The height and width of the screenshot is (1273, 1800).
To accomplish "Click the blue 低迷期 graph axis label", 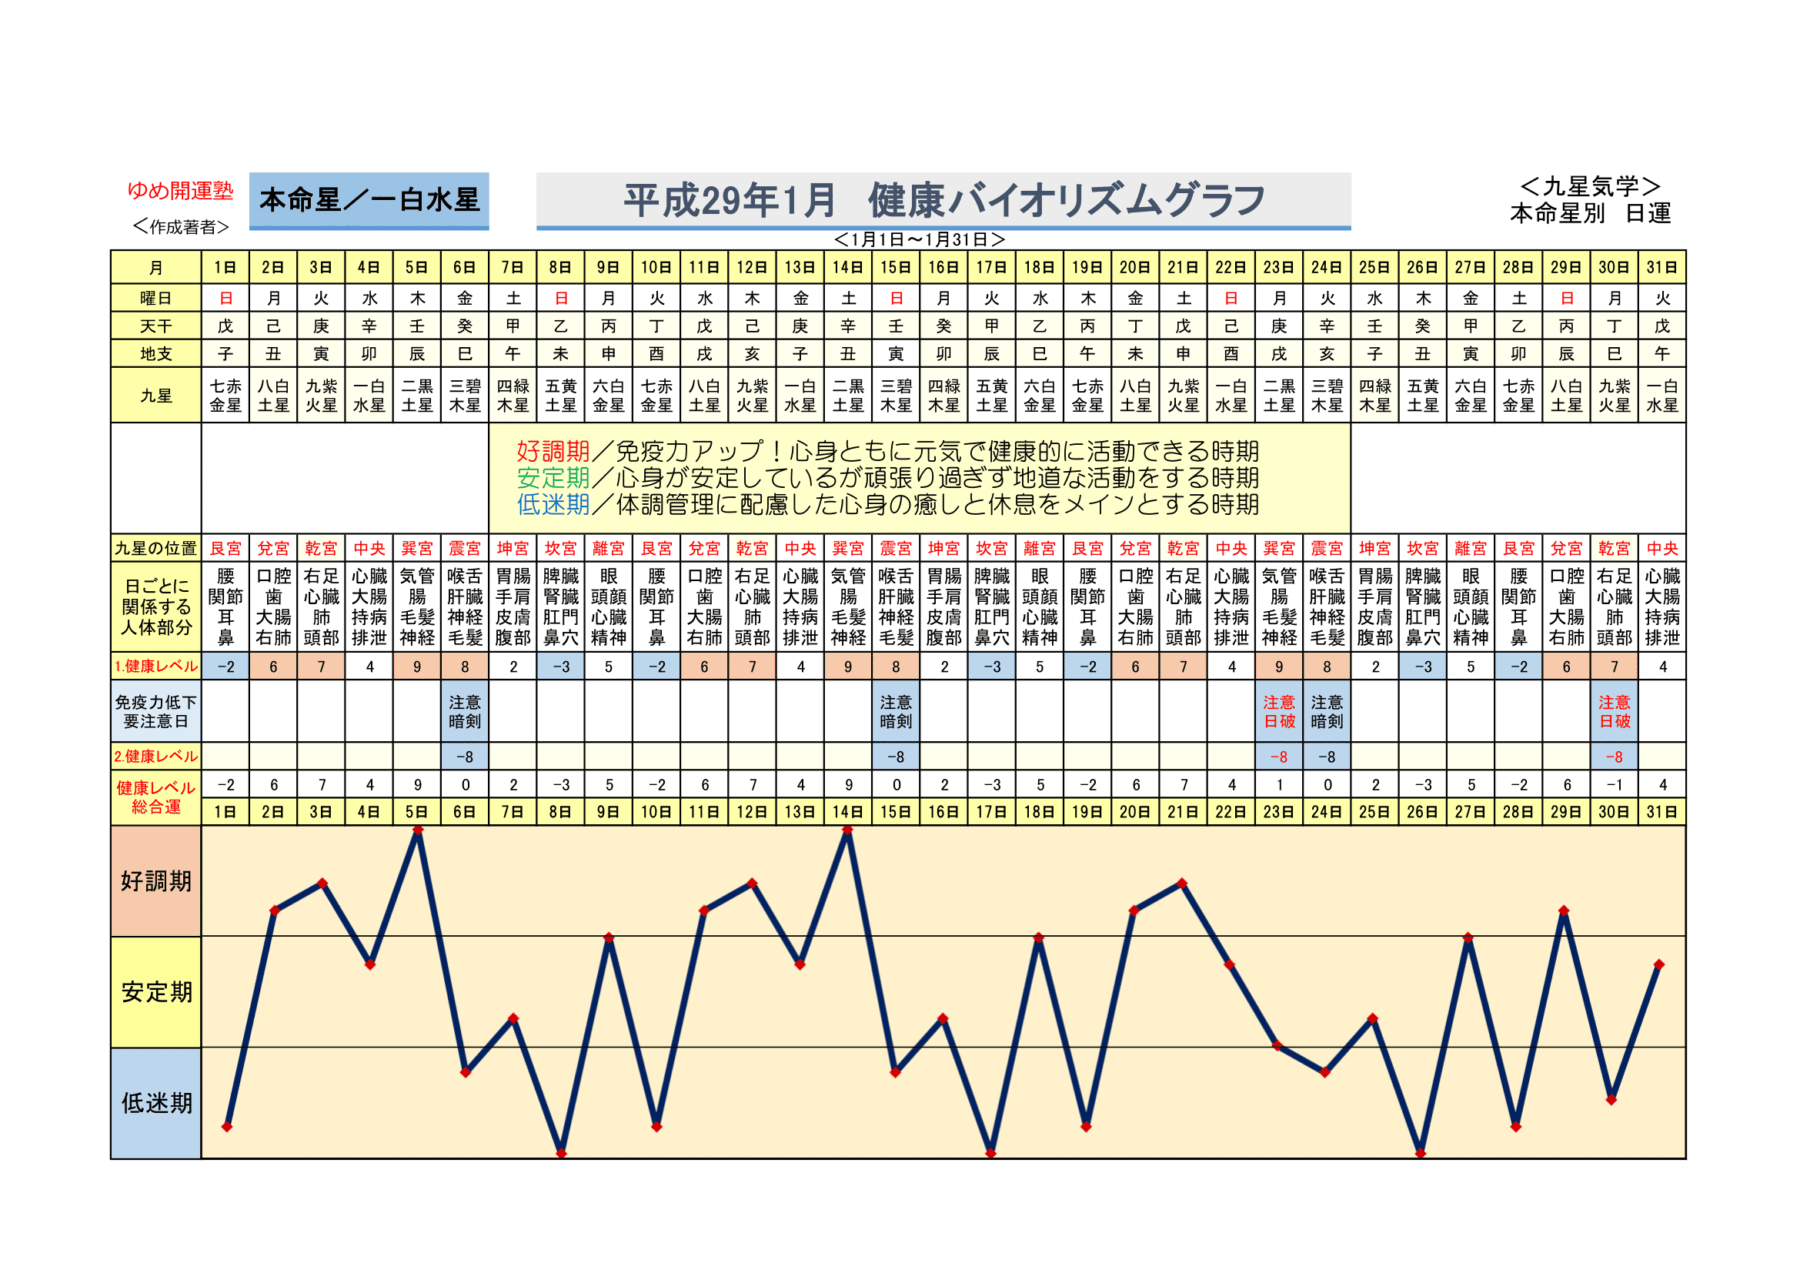I will (x=156, y=1103).
